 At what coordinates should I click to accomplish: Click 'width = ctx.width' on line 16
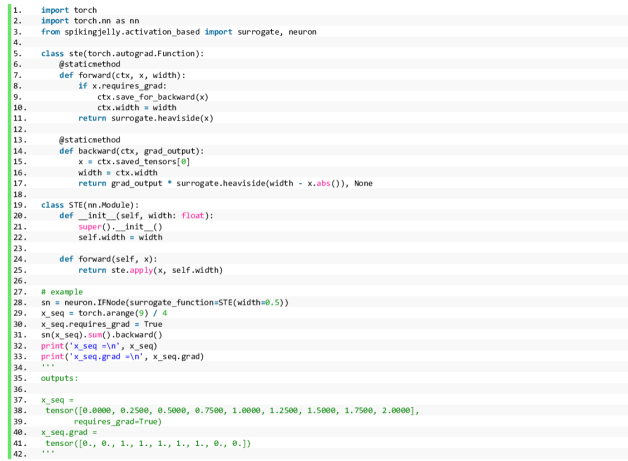(x=118, y=173)
